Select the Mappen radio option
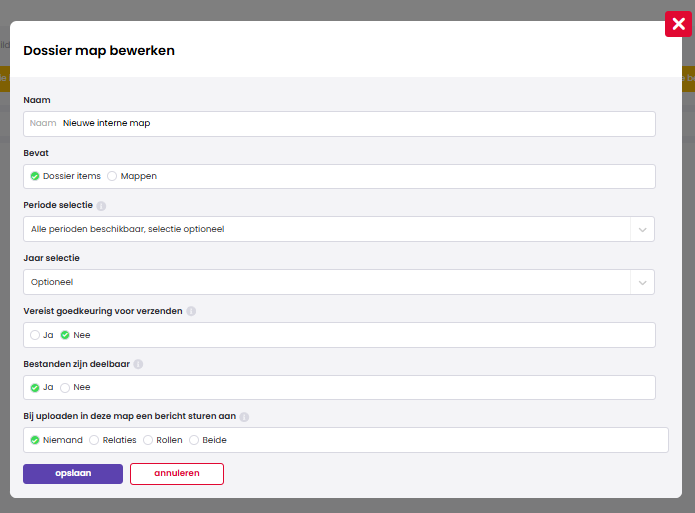695x513 pixels. click(x=112, y=176)
